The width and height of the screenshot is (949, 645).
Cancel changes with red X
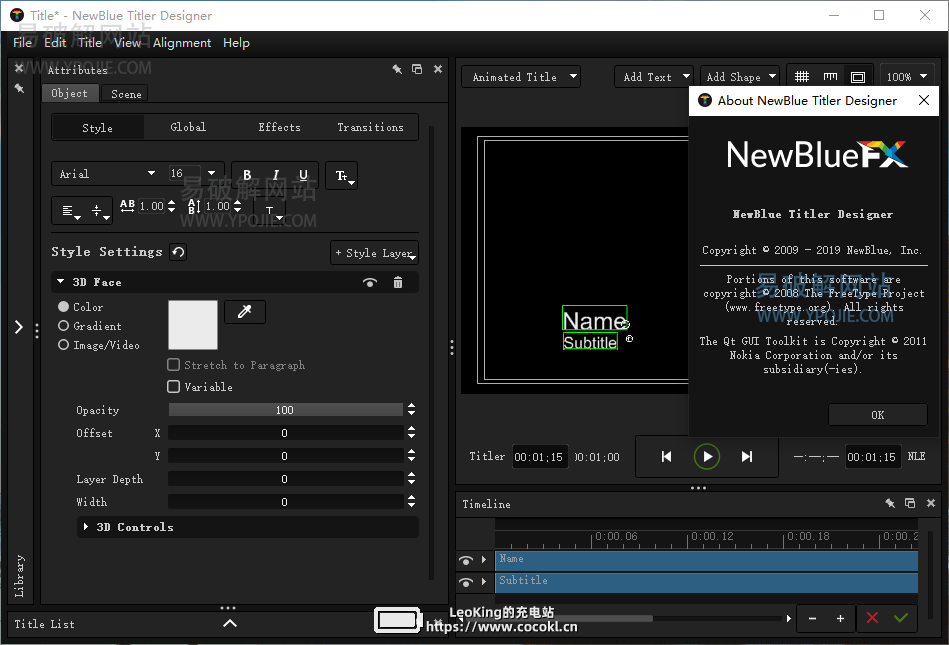point(872,618)
